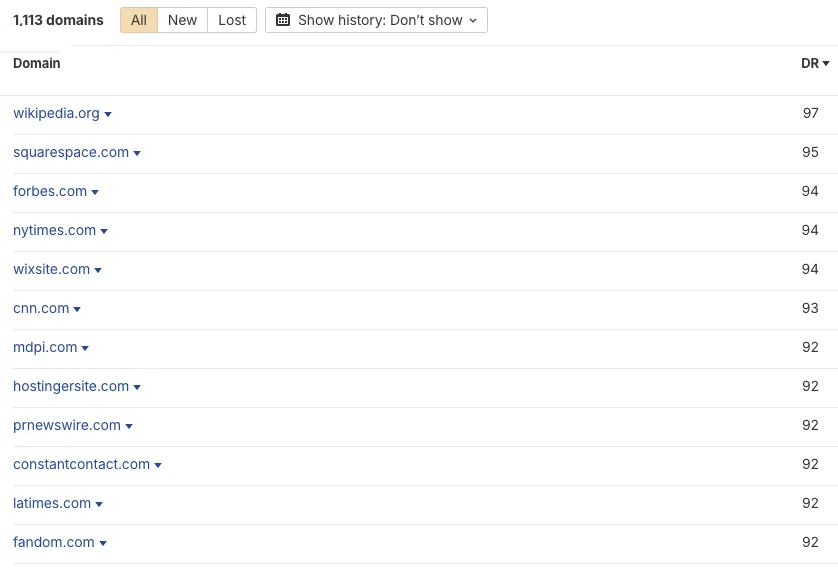This screenshot has height=570, width=838.
Task: Click DR value 92 for latimes.com
Action: tap(810, 503)
